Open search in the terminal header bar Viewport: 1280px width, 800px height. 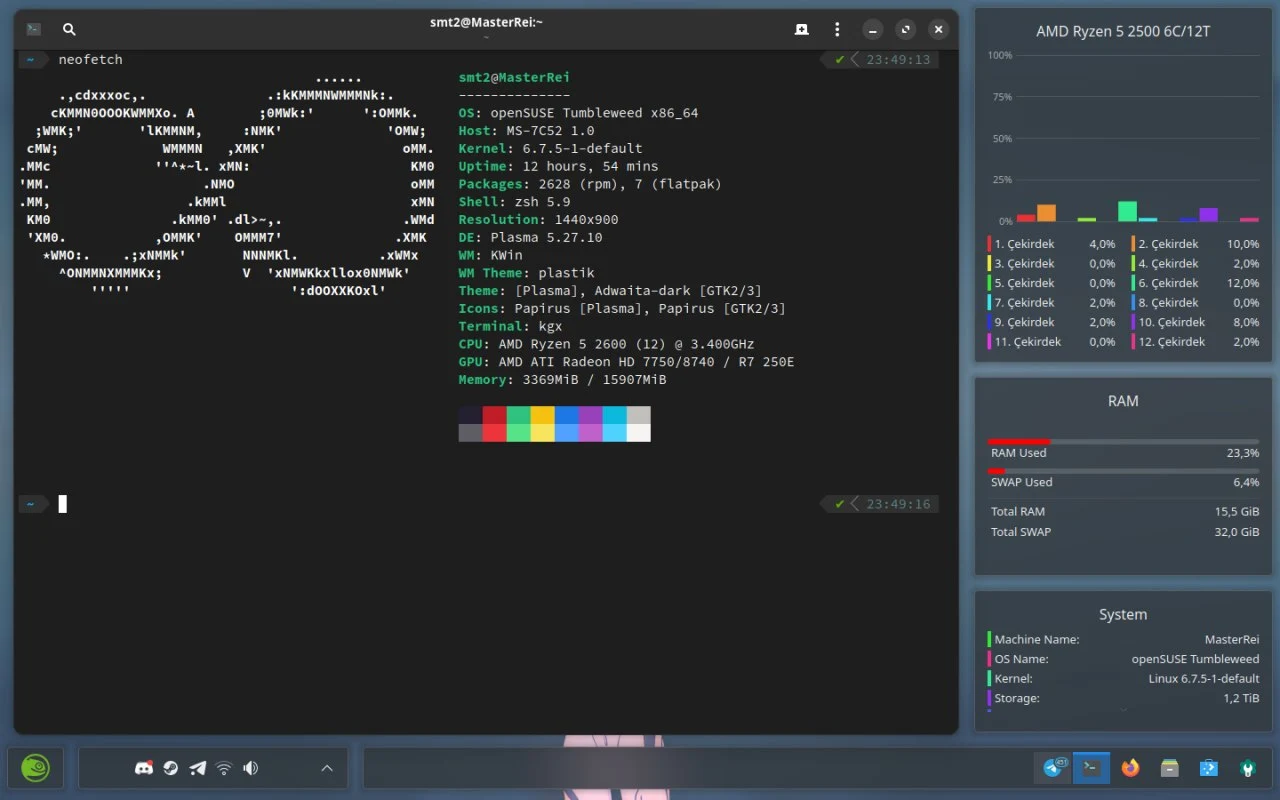pos(69,30)
